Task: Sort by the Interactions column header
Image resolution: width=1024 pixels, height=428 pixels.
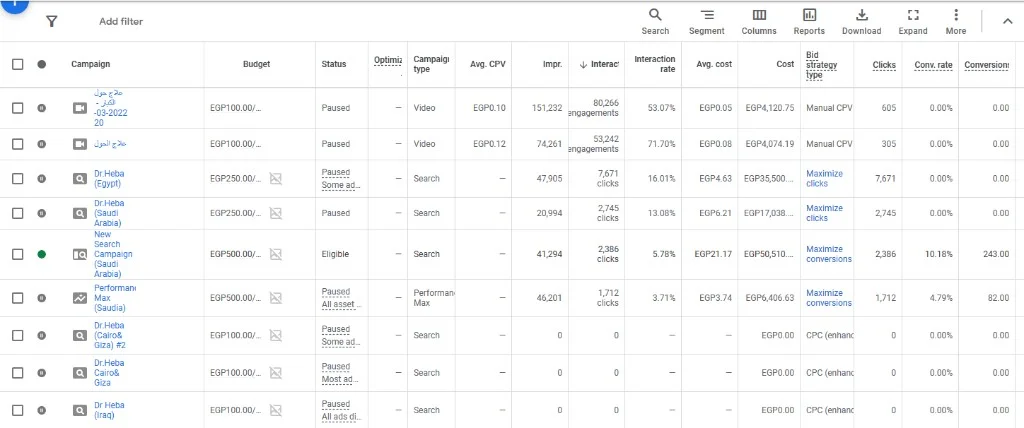Action: 599,64
